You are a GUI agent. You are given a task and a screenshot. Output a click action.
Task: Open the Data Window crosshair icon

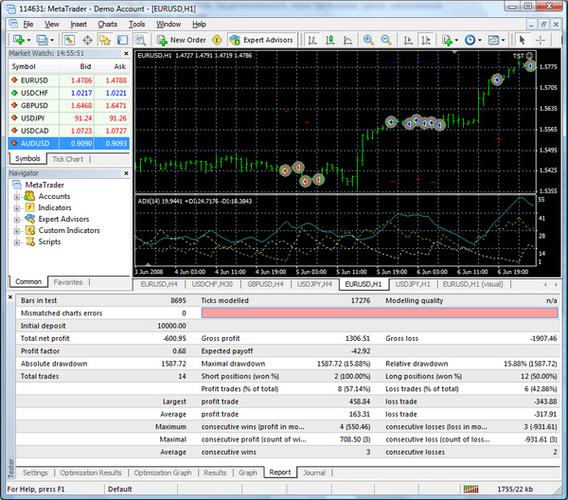coord(87,40)
